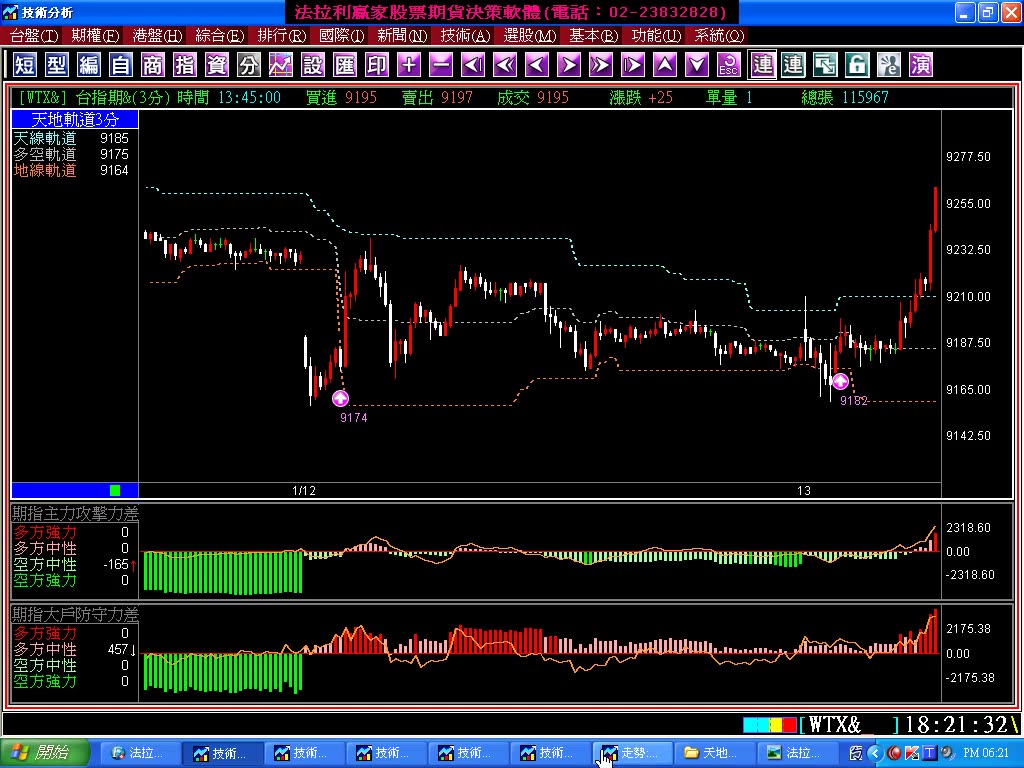Image resolution: width=1024 pixels, height=768 pixels.
Task: Click the 短 toolbar icon
Action: point(25,65)
